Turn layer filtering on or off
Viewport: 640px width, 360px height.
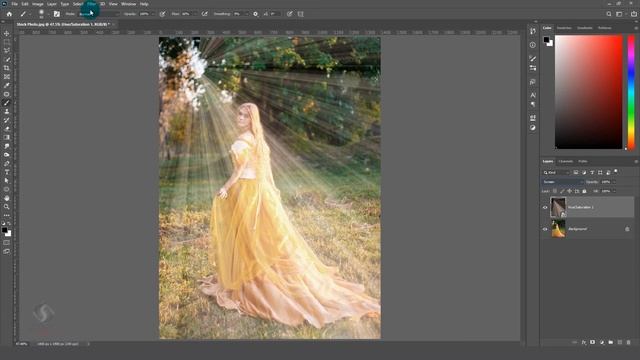tap(616, 172)
